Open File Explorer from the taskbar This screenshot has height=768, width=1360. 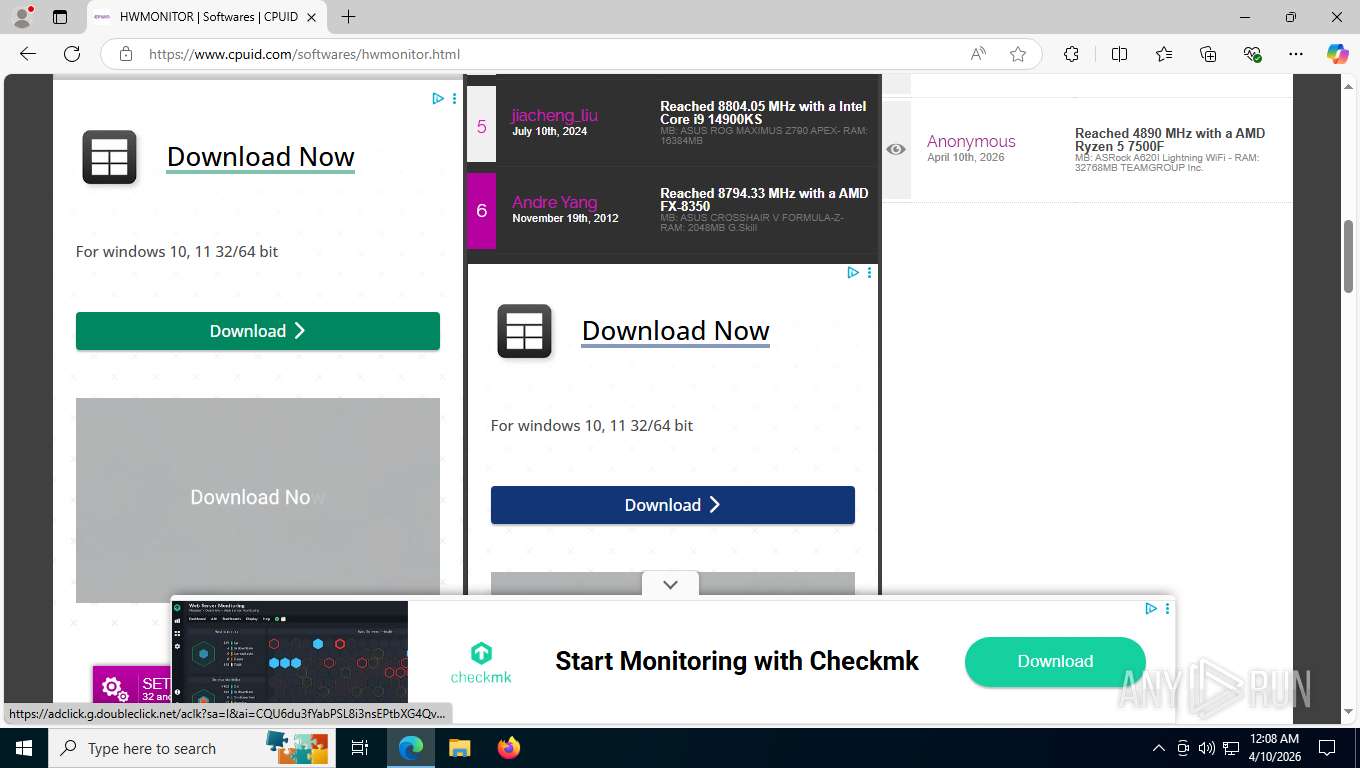point(459,748)
